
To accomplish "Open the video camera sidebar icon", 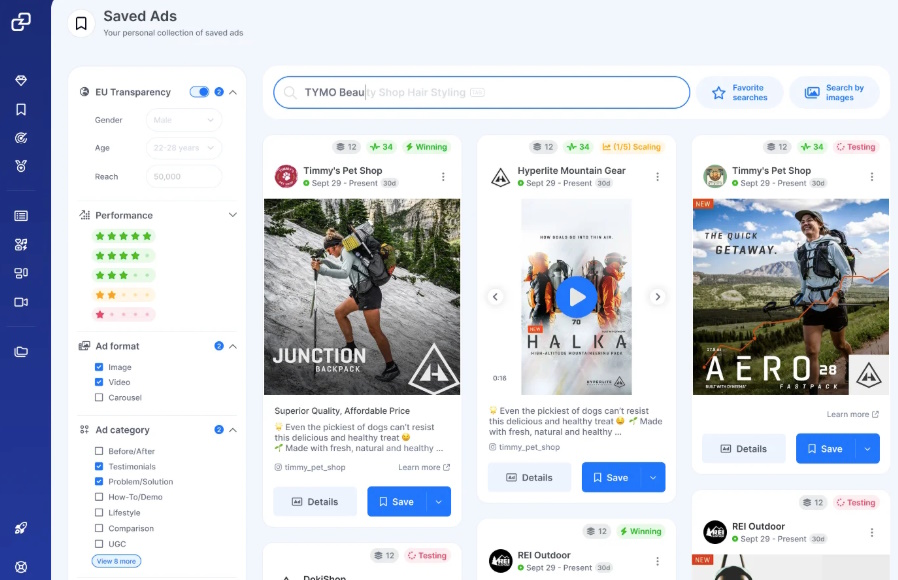I will [x=21, y=302].
